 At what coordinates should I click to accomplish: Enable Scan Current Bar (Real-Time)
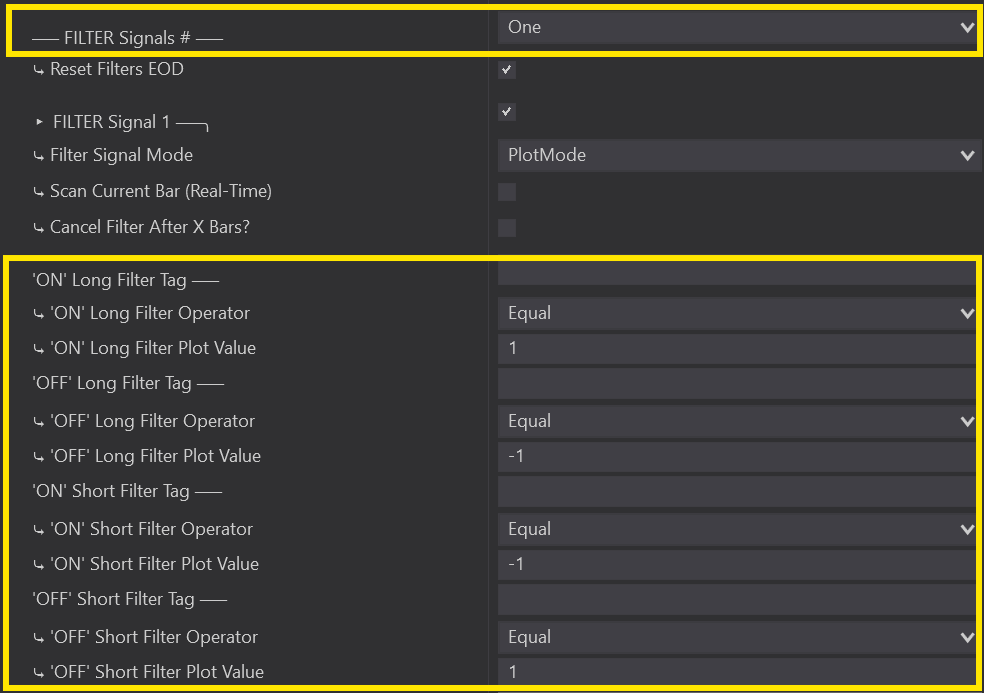pos(507,192)
